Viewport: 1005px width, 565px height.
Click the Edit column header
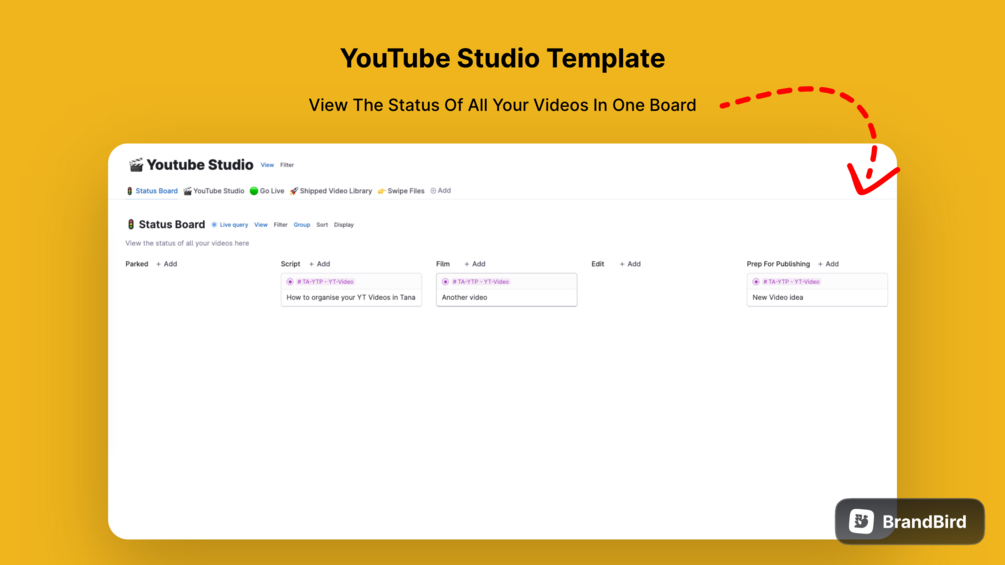pyautogui.click(x=597, y=264)
